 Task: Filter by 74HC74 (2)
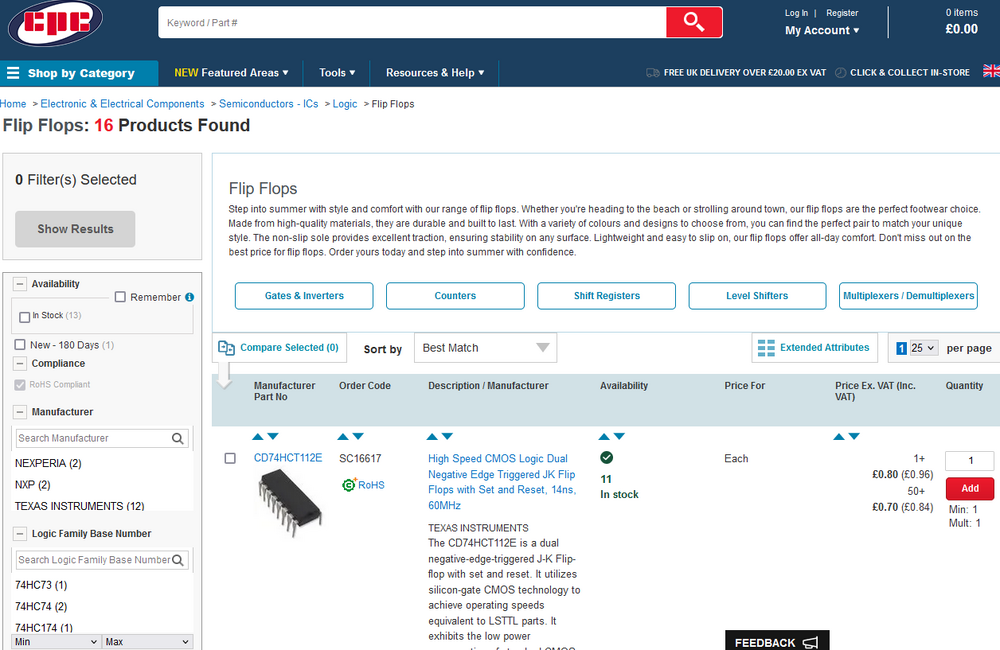[x=41, y=607]
